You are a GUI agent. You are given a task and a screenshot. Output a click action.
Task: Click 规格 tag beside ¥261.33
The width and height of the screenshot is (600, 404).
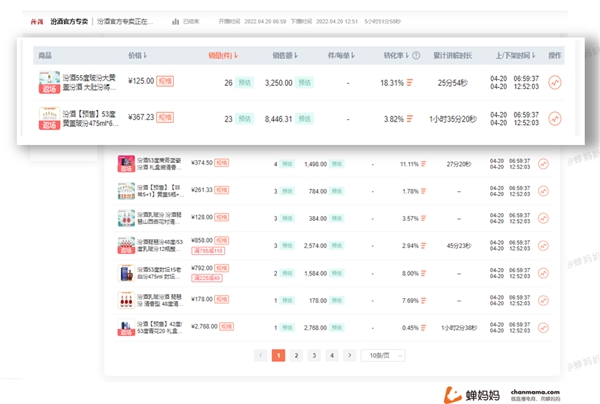pyautogui.click(x=222, y=190)
